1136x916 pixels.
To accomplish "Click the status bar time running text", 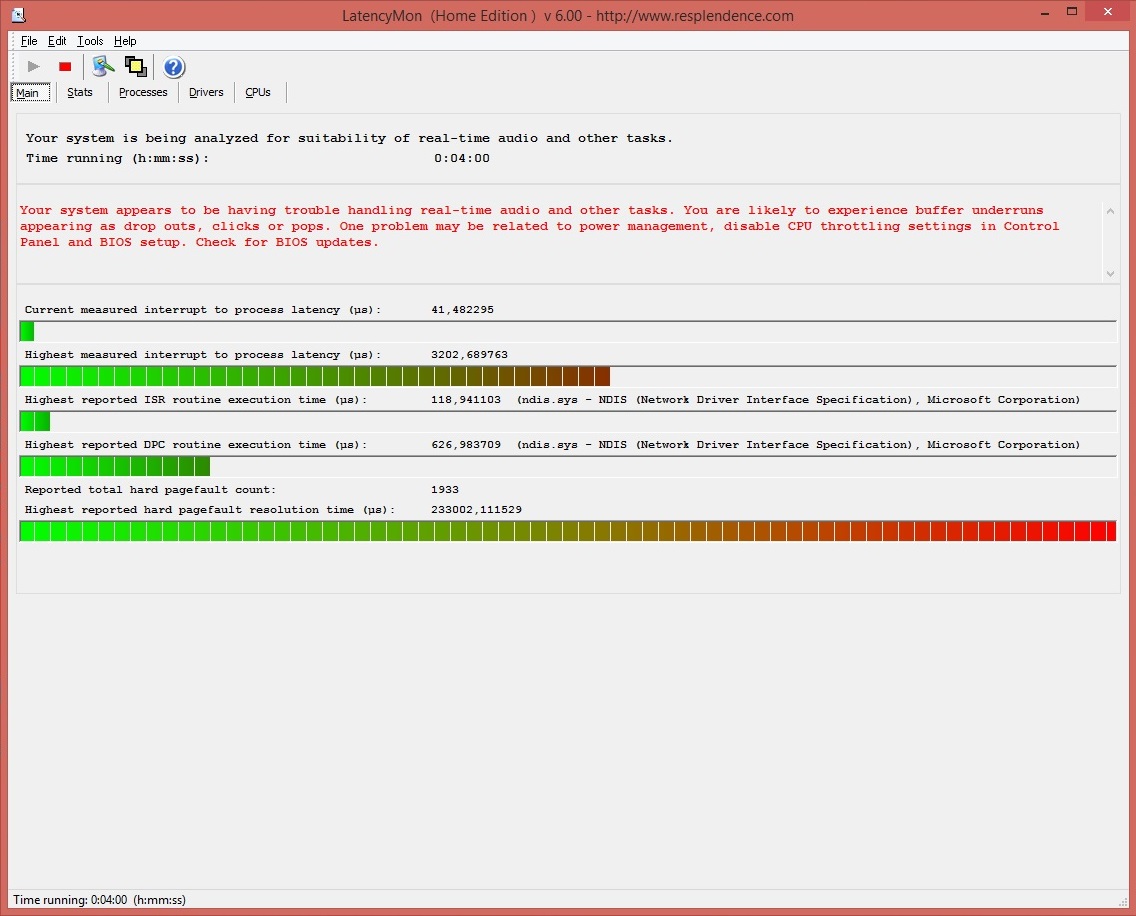I will 99,899.
